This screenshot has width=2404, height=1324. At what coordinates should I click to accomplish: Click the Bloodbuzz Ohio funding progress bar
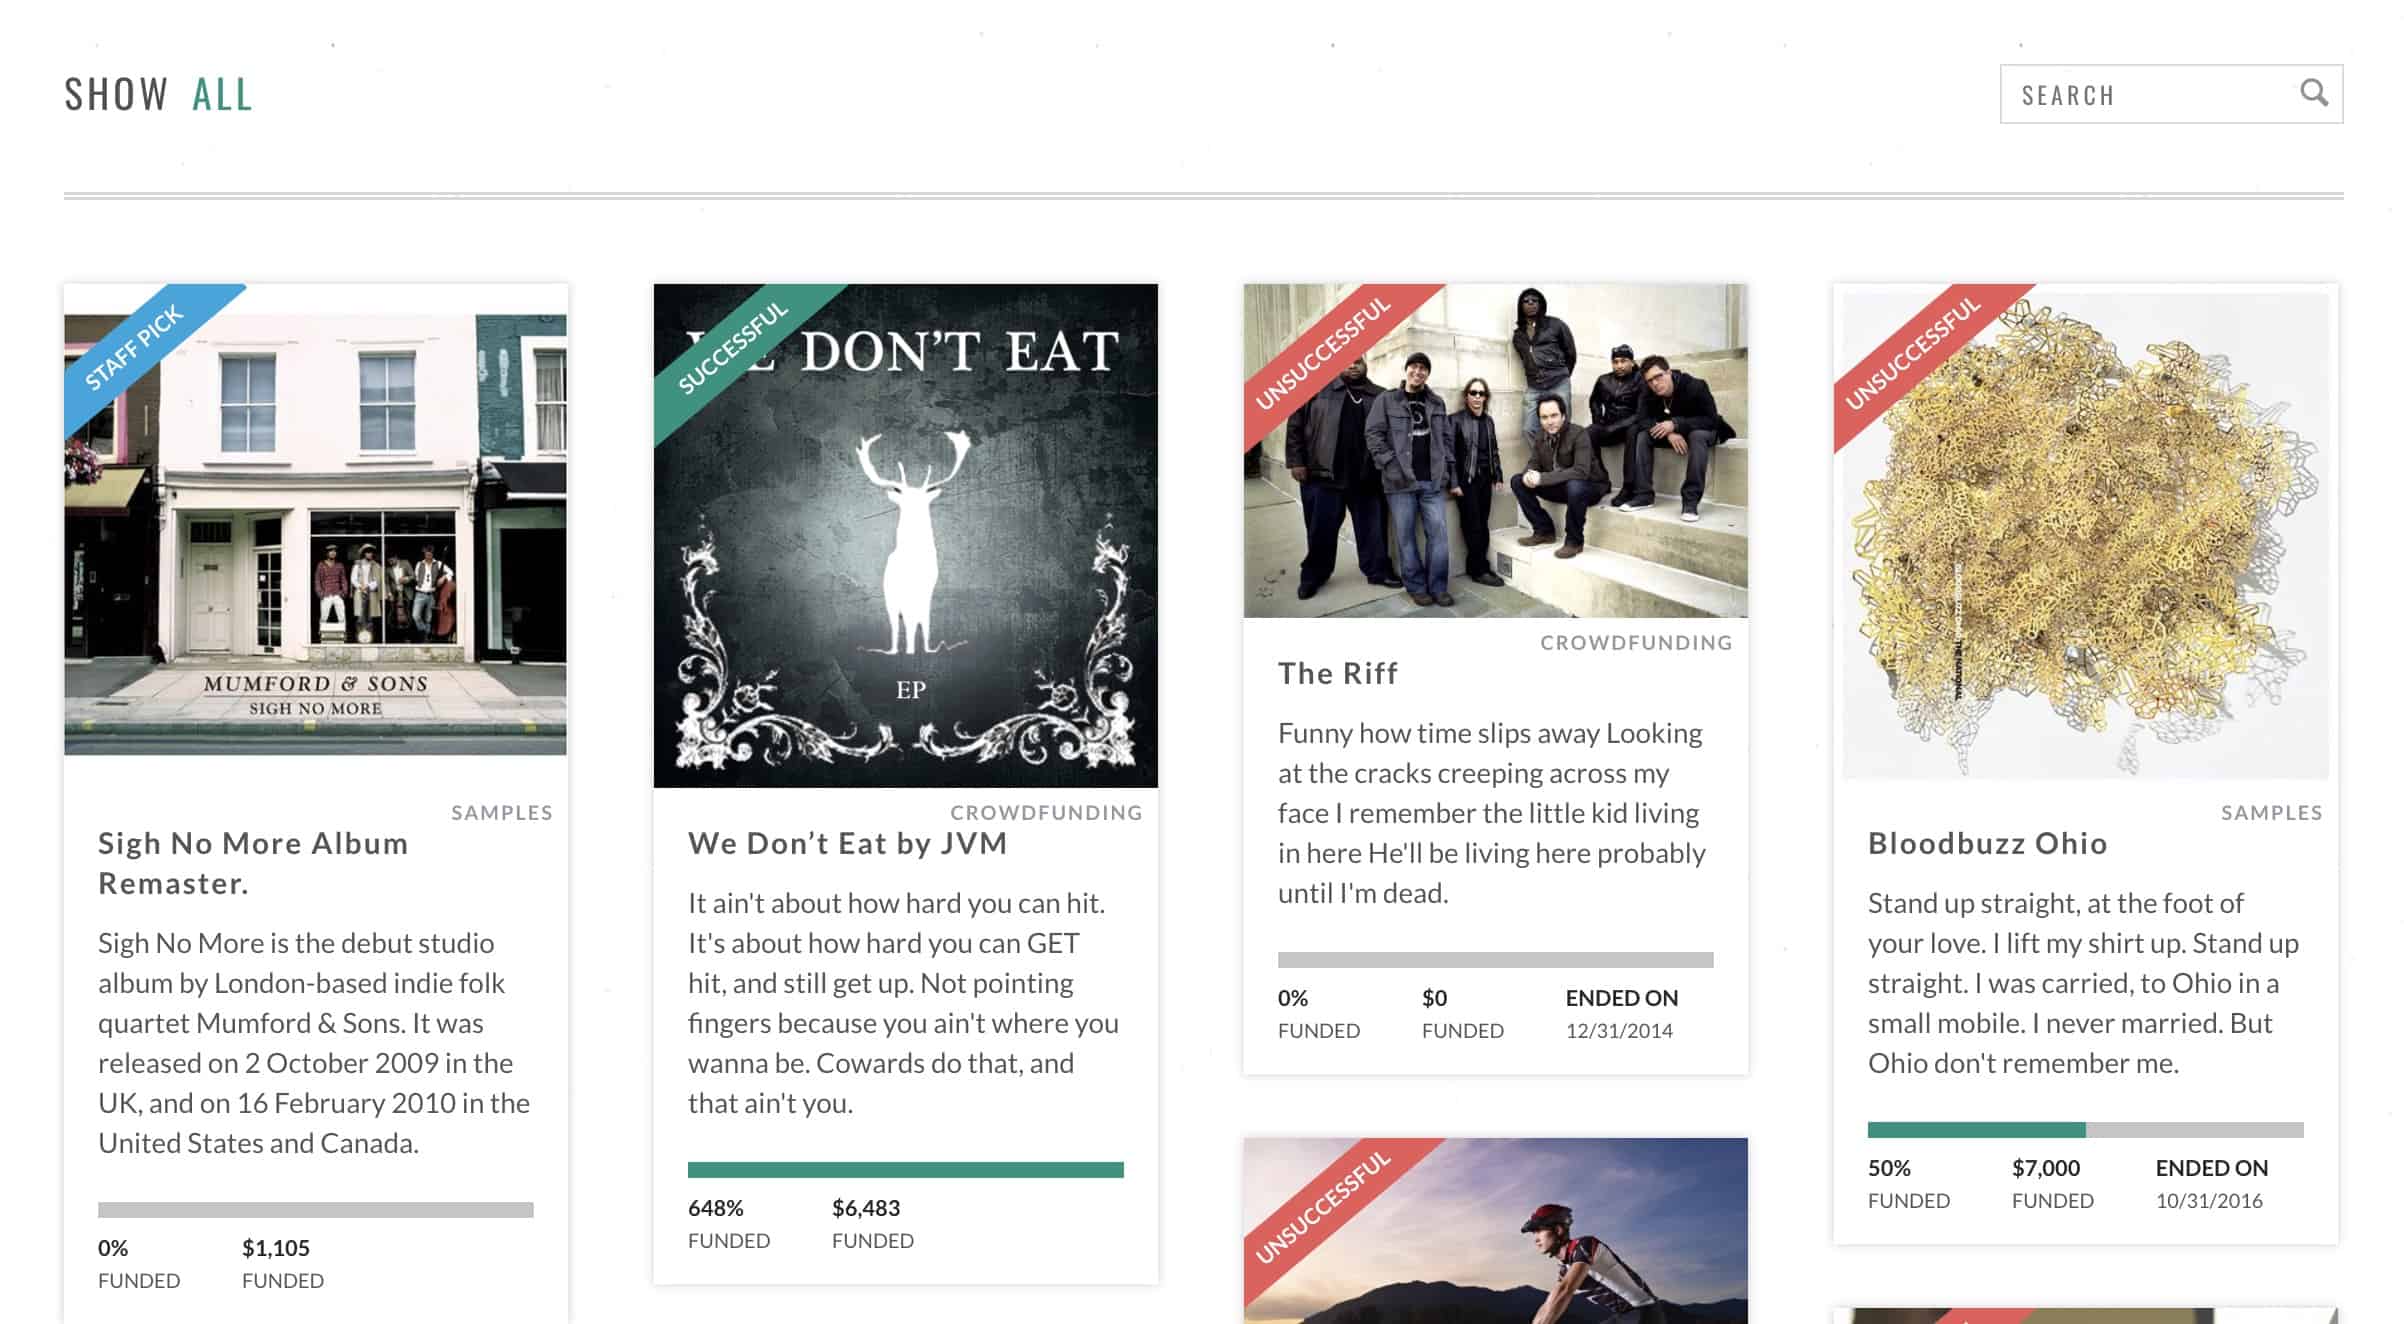2086,1130
